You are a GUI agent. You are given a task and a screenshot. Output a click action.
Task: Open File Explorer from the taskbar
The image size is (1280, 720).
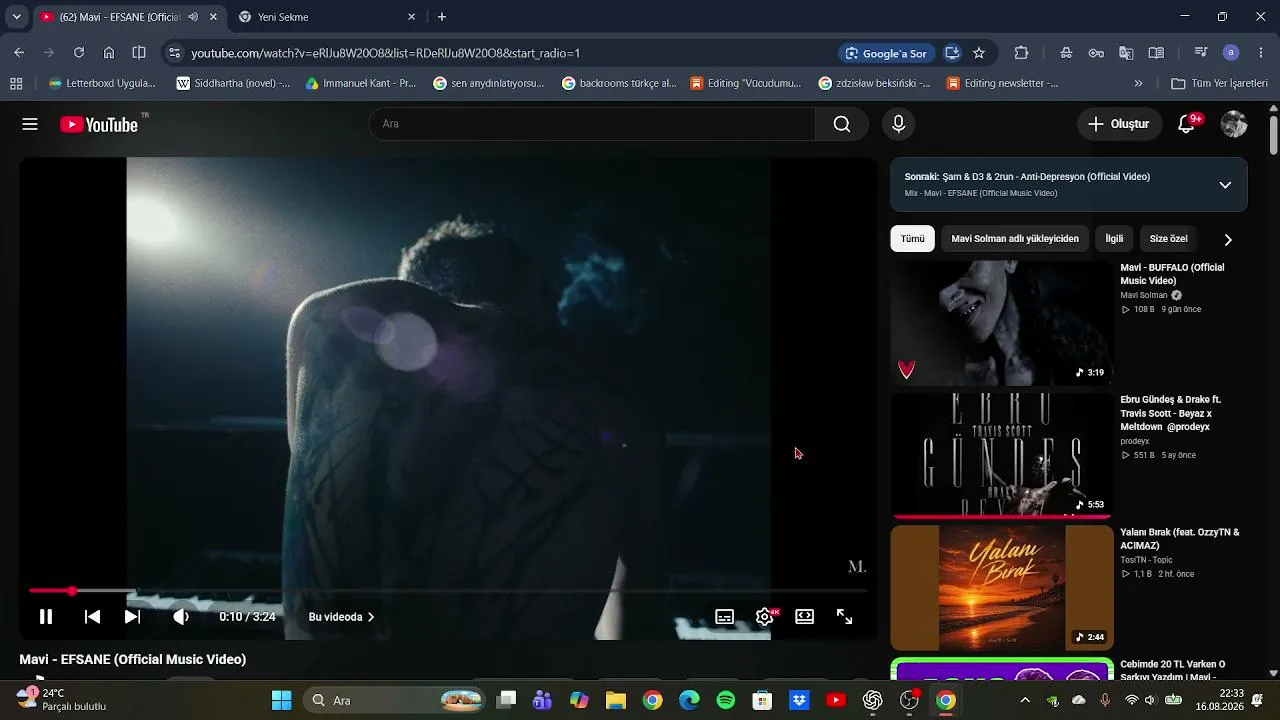coord(615,700)
